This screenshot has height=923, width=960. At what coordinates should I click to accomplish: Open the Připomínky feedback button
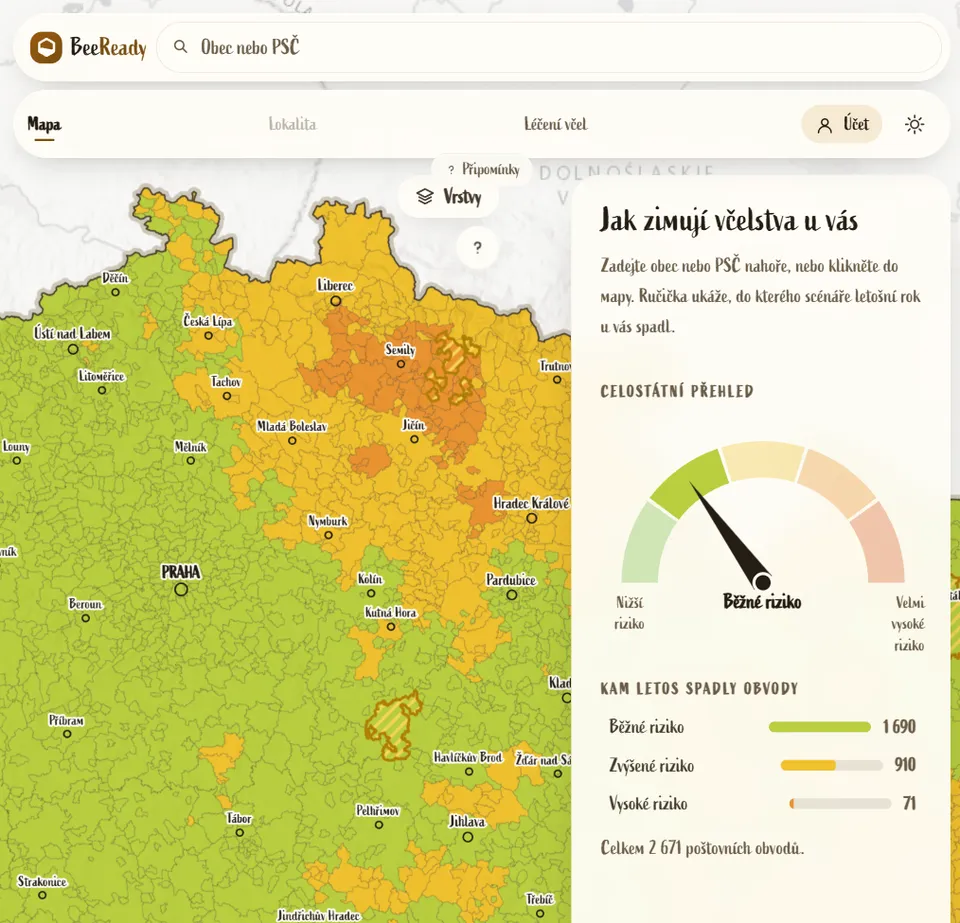point(482,169)
